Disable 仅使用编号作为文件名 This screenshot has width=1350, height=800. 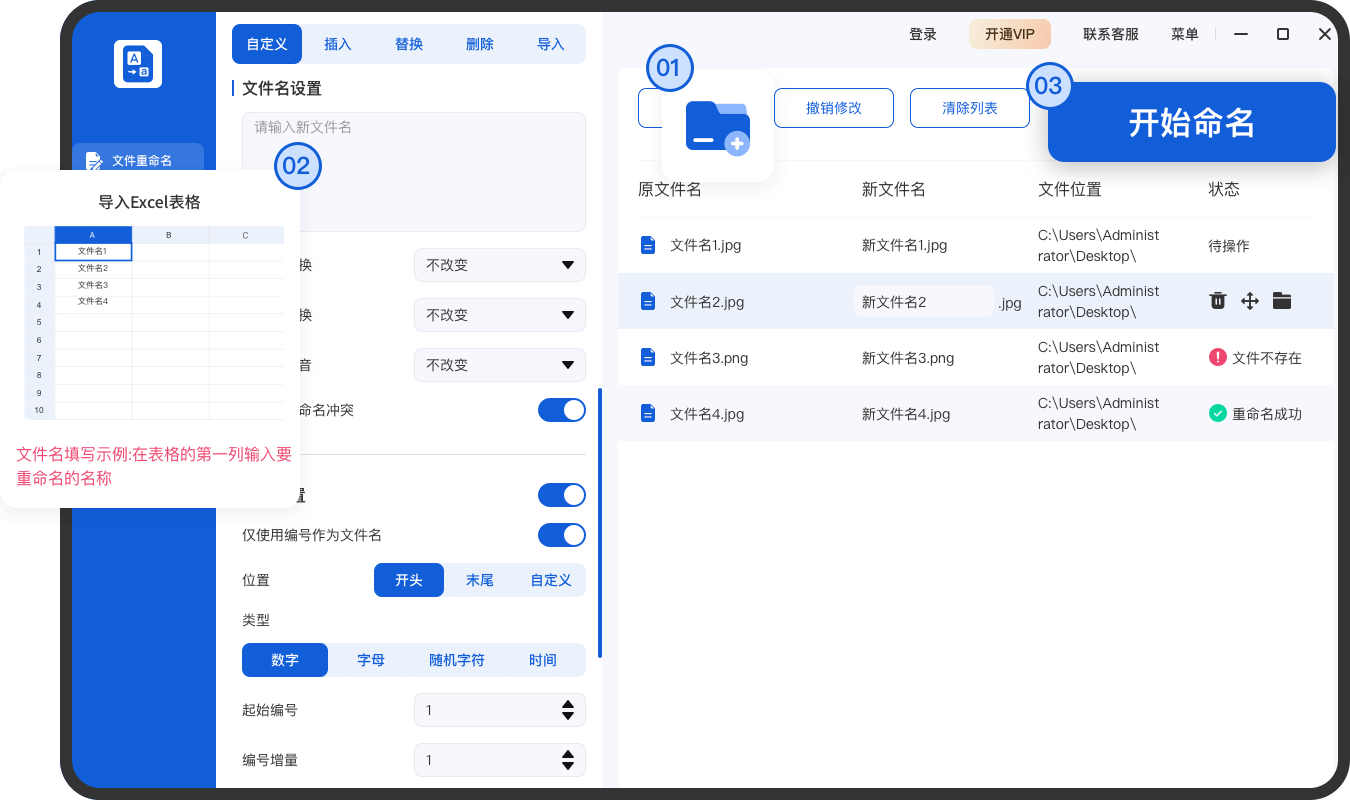point(561,535)
